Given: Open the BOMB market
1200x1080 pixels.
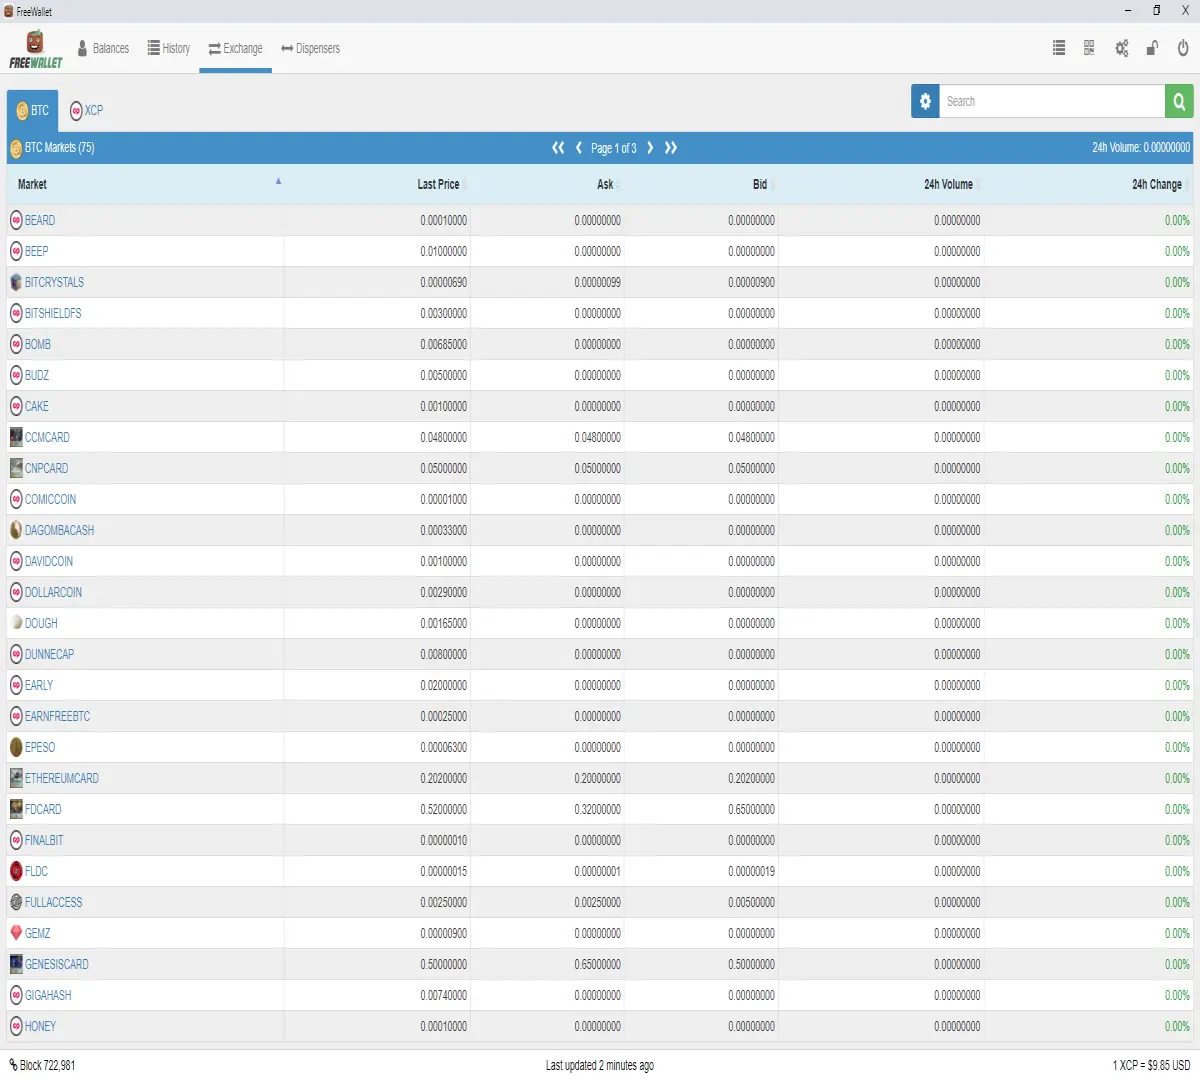Looking at the screenshot, I should point(38,344).
